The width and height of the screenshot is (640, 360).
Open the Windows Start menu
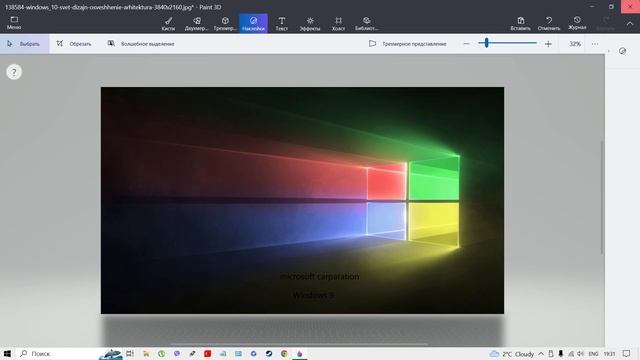coord(7,354)
